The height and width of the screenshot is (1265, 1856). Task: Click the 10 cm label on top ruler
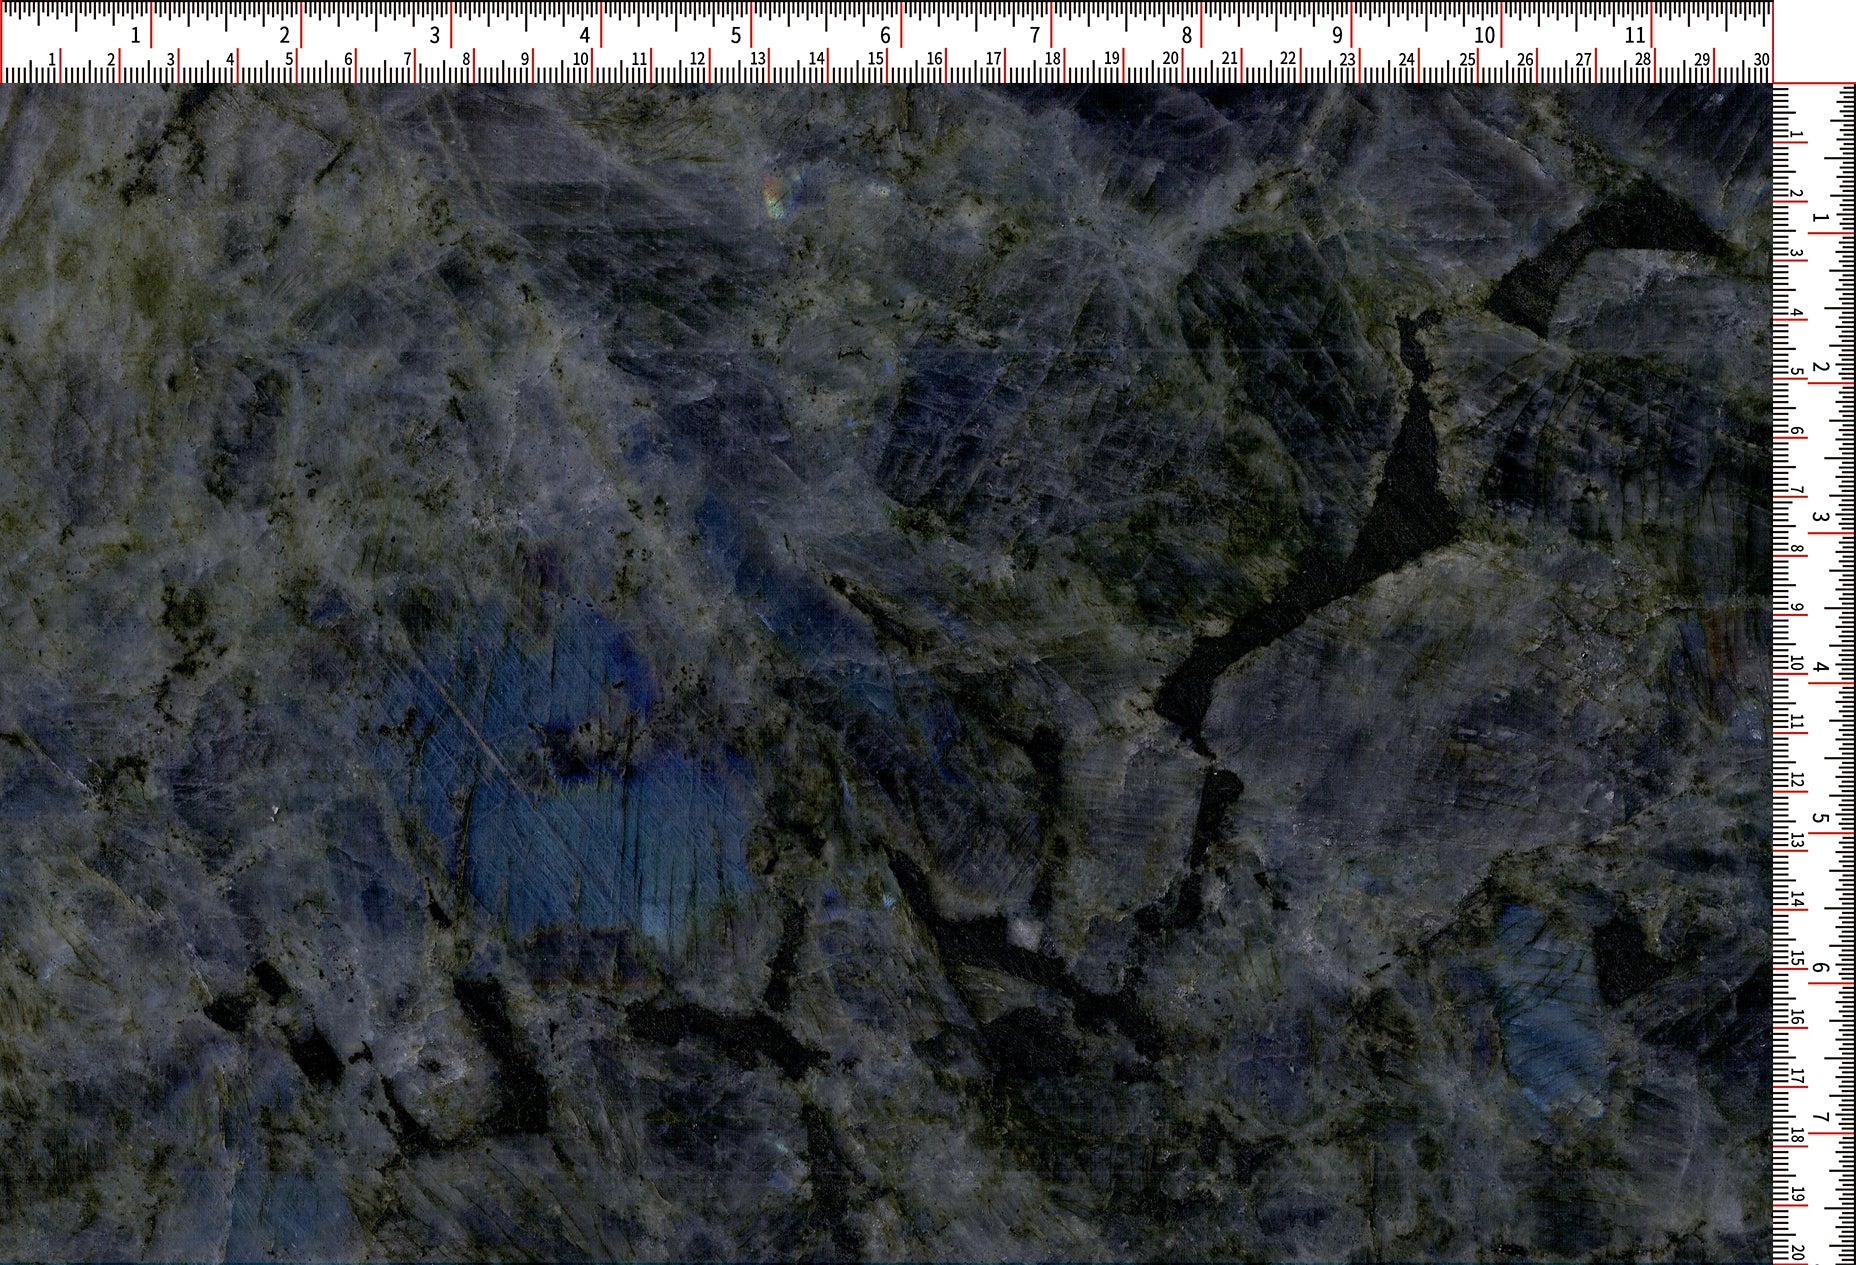click(x=580, y=60)
